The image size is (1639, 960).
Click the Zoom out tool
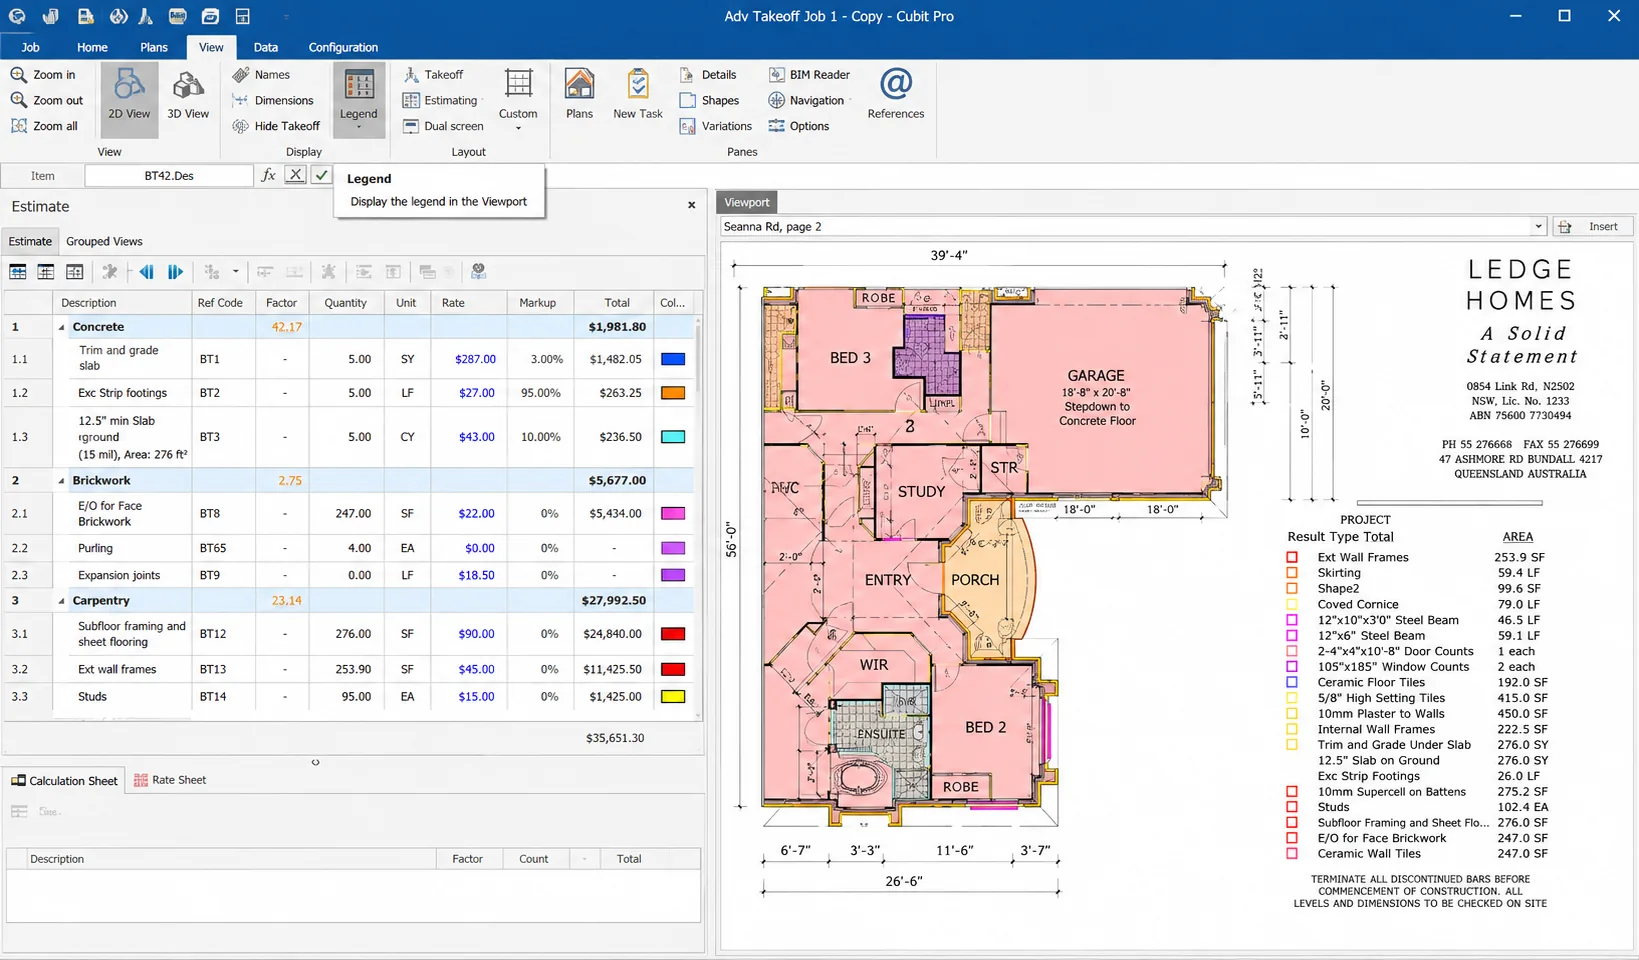47,101
